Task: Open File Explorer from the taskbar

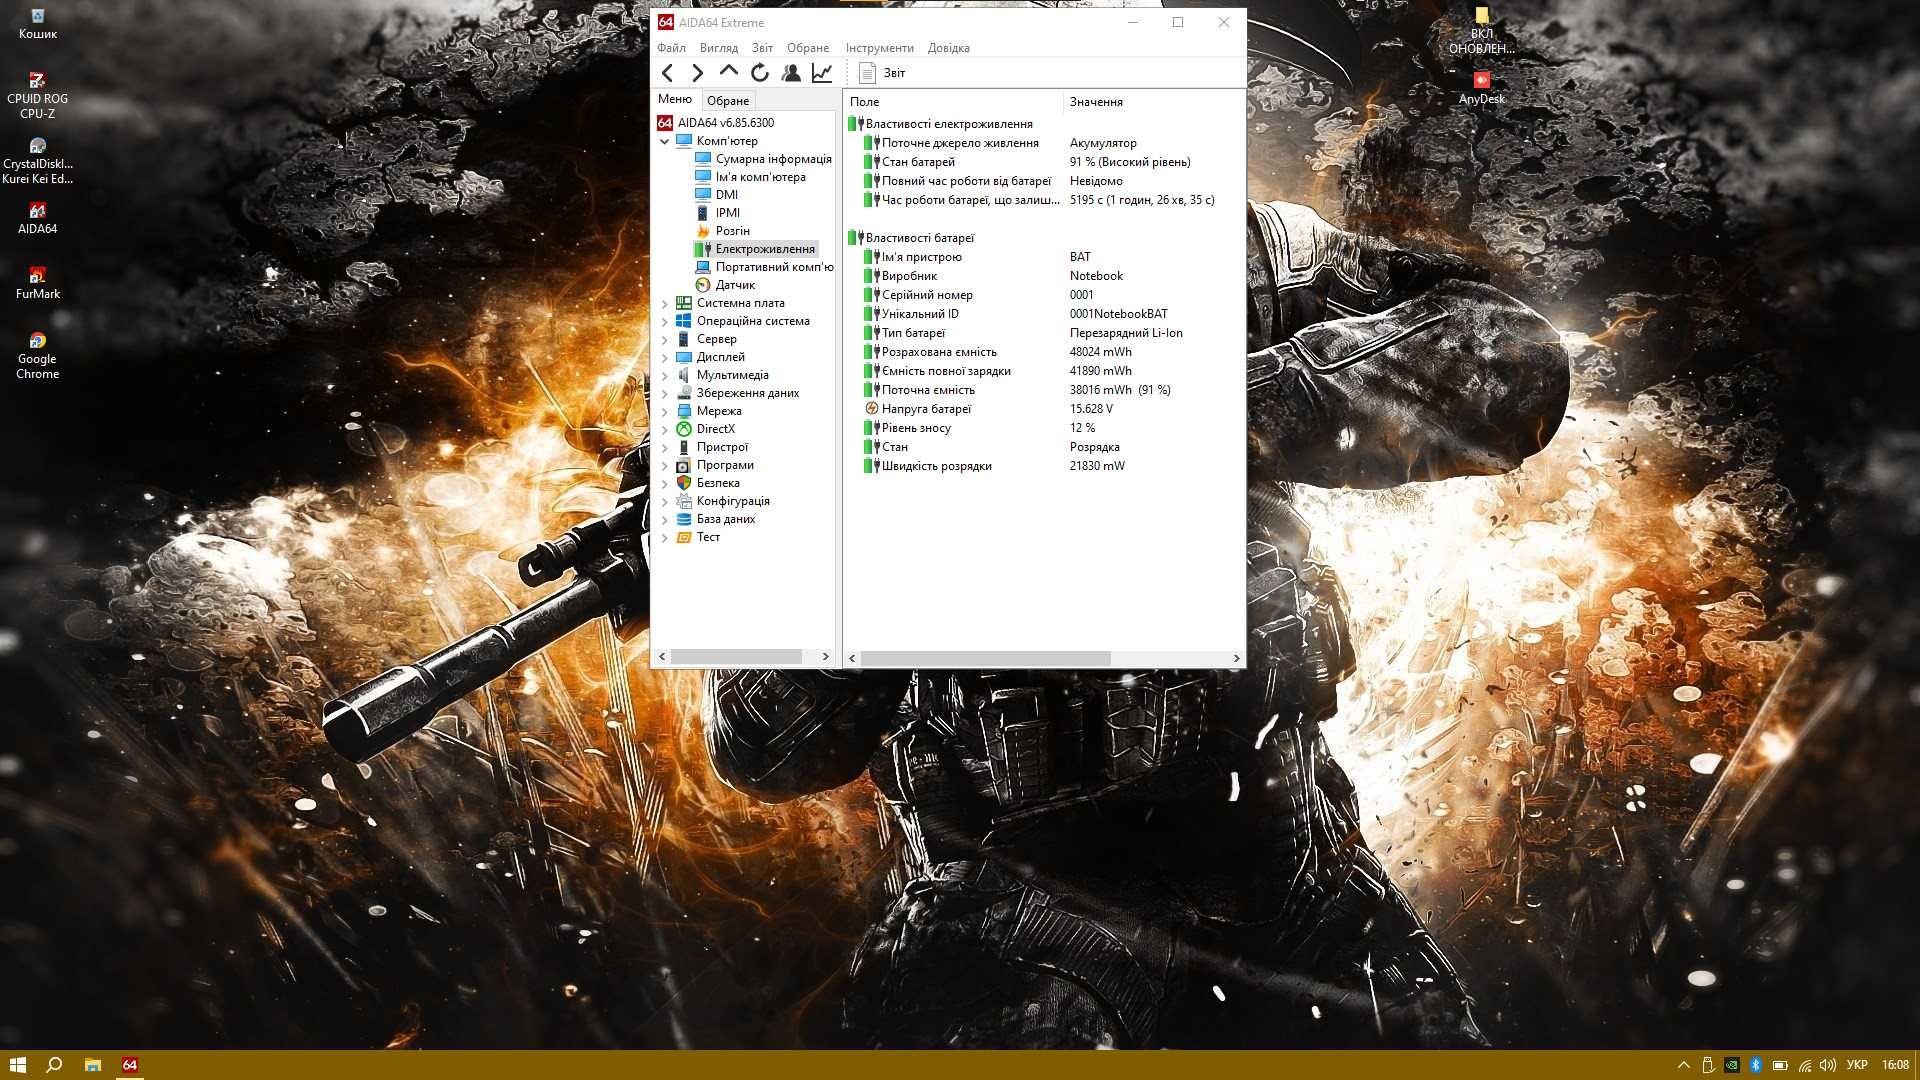Action: tap(93, 1065)
